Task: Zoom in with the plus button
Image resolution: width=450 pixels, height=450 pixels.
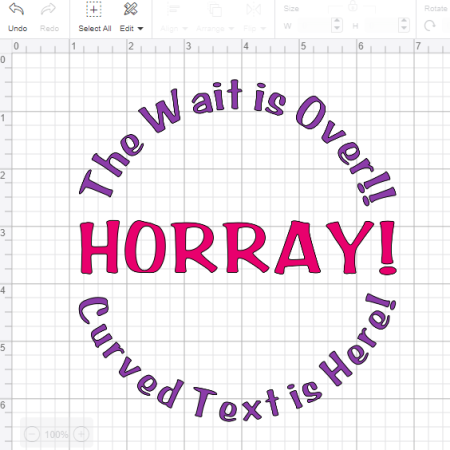Action: pyautogui.click(x=81, y=434)
